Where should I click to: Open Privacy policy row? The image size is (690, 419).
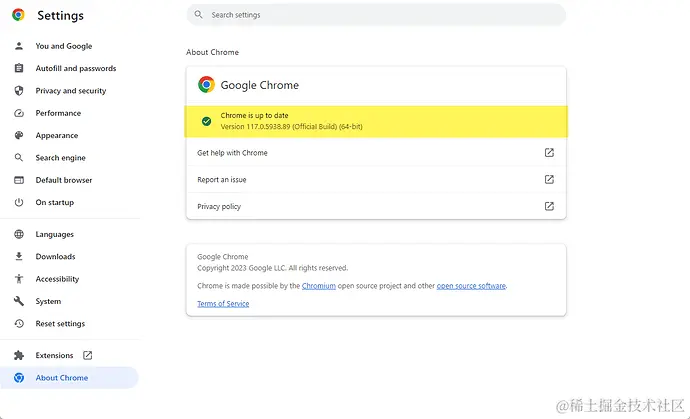pos(376,206)
